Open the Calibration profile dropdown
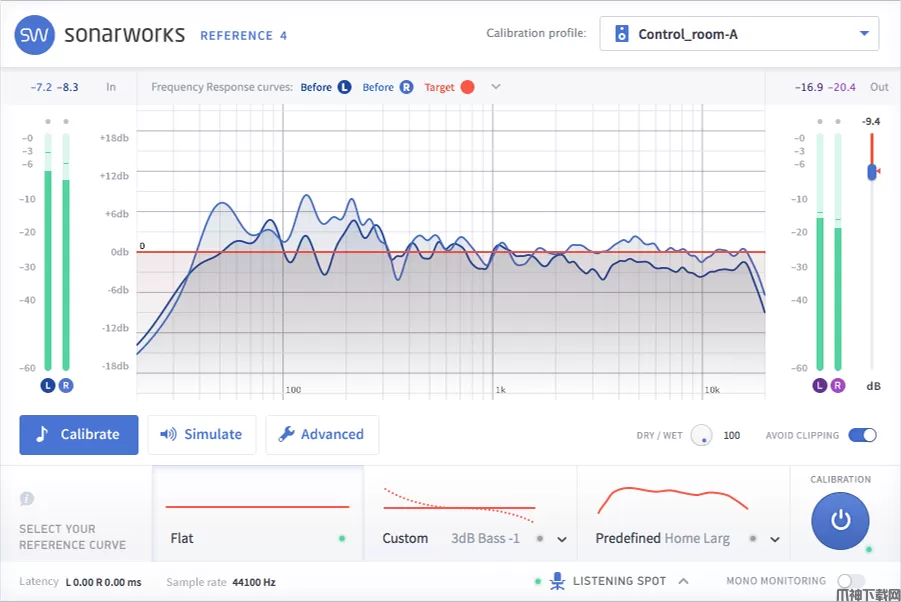 739,34
